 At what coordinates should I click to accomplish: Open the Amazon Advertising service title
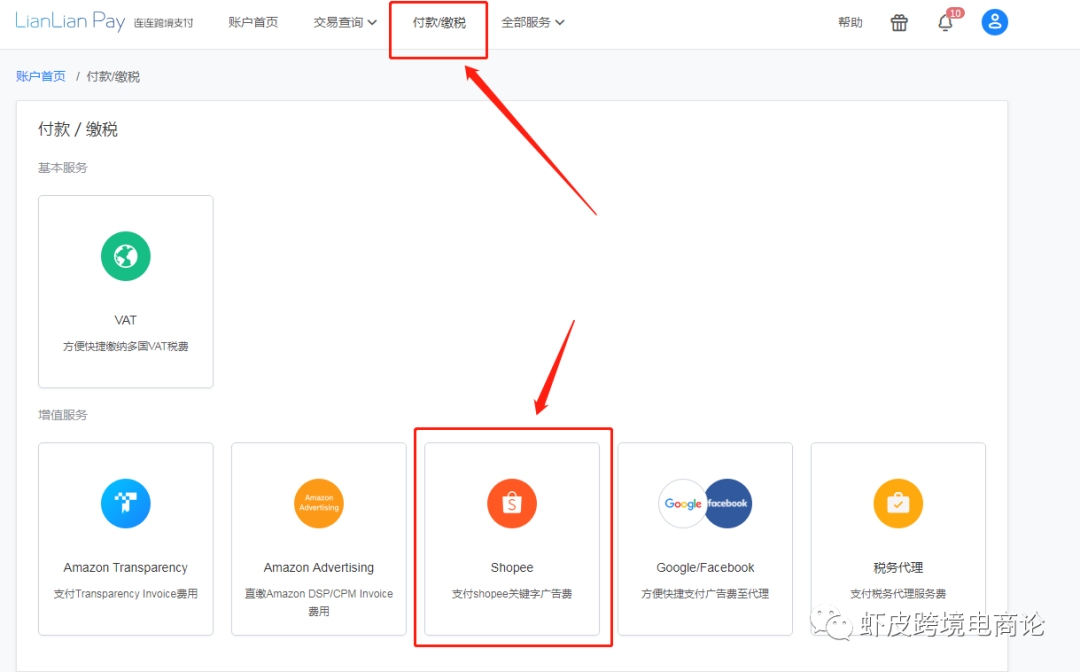pos(318,567)
